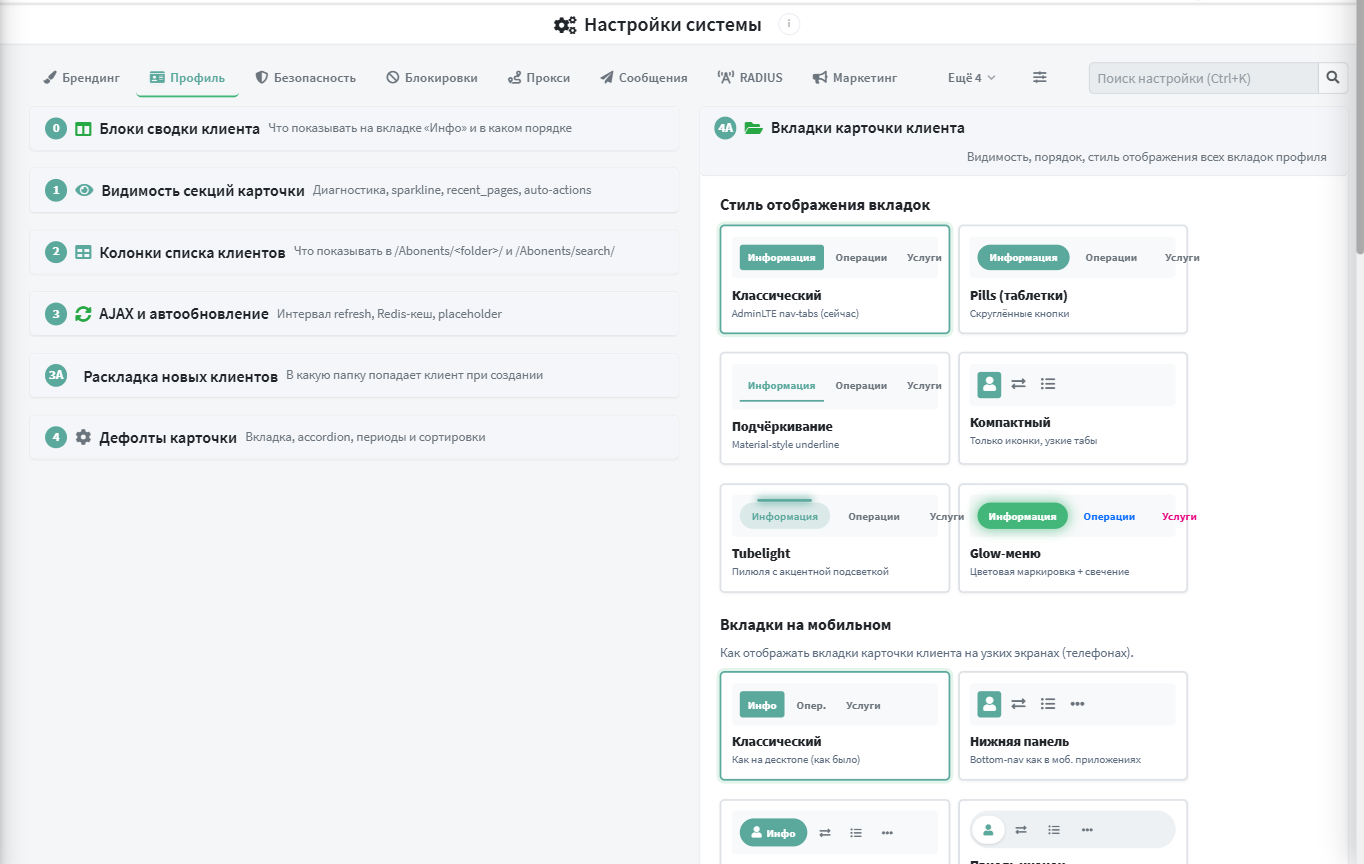Viewport: 1364px width, 864px height.
Task: Click the person icon in Компактный style card
Action: click(x=989, y=384)
